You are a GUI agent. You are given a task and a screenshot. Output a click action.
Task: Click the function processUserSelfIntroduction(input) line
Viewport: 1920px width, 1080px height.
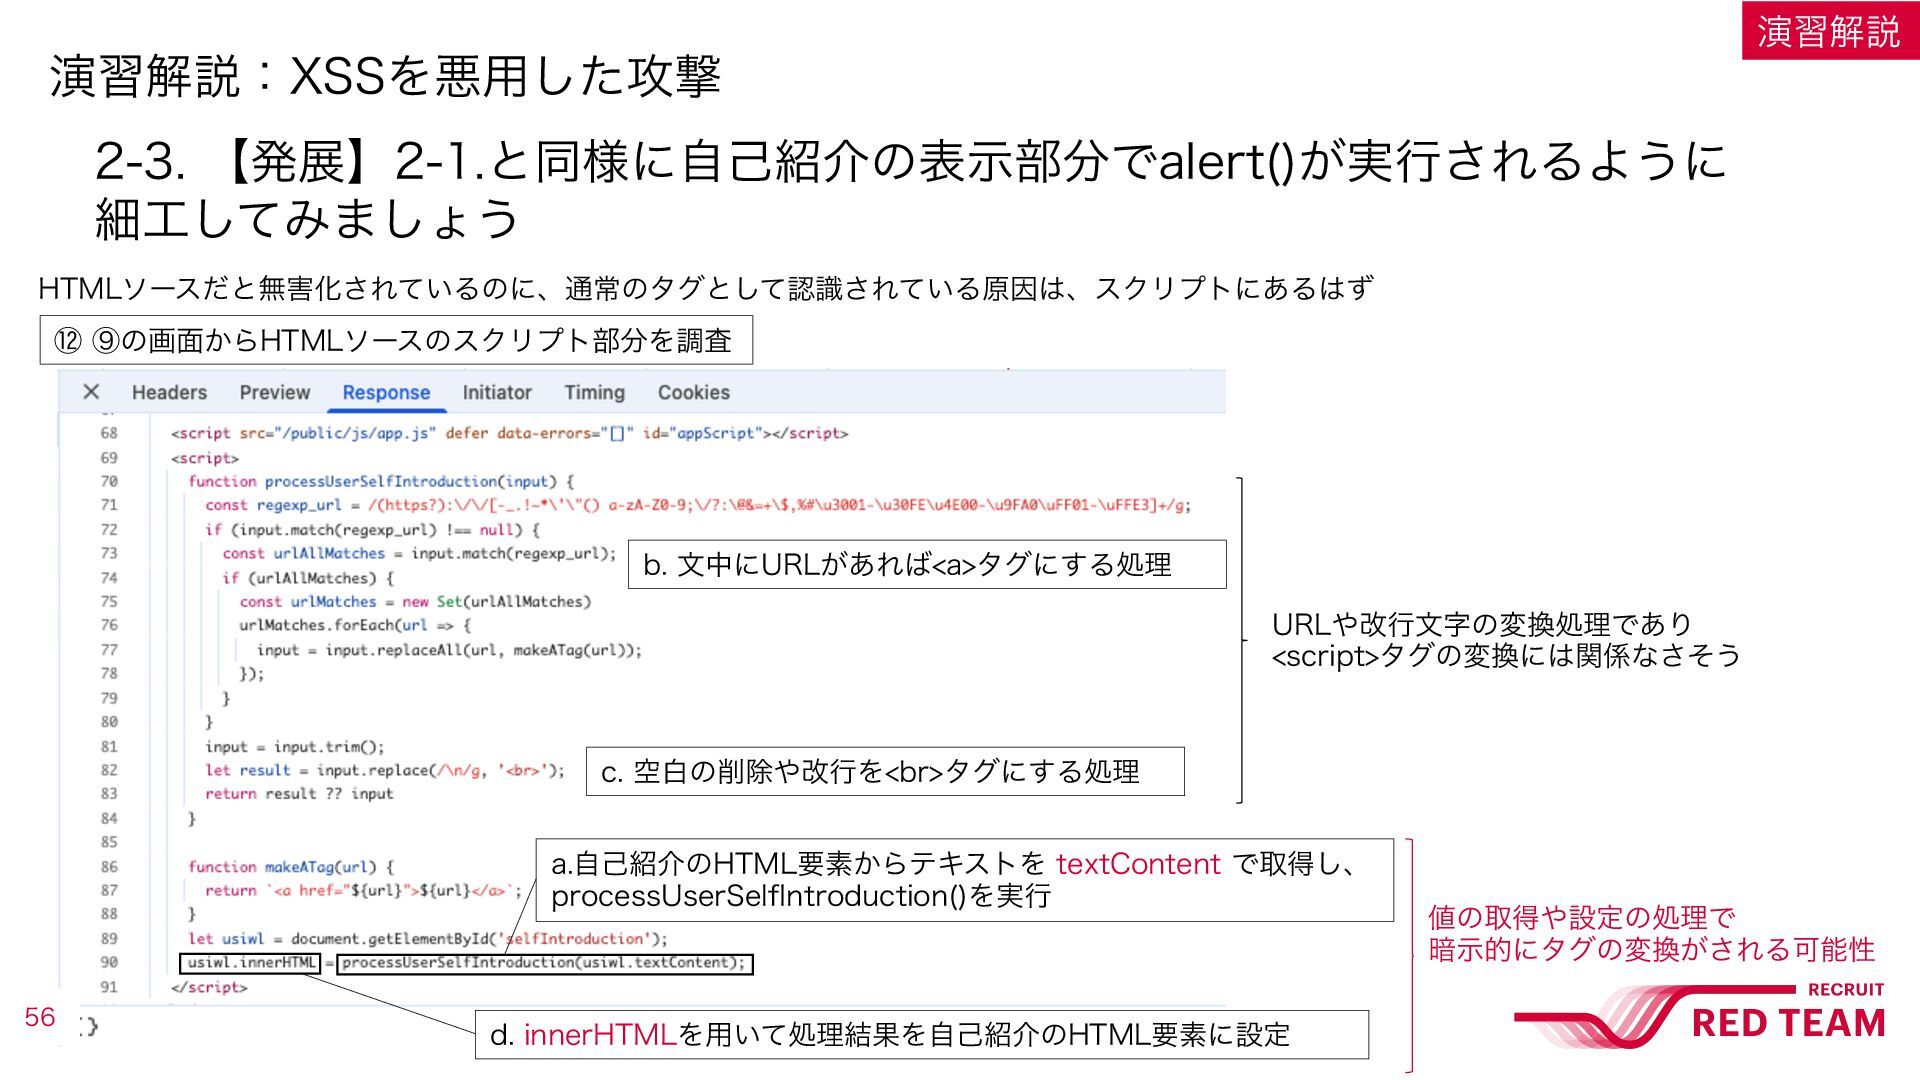point(381,481)
